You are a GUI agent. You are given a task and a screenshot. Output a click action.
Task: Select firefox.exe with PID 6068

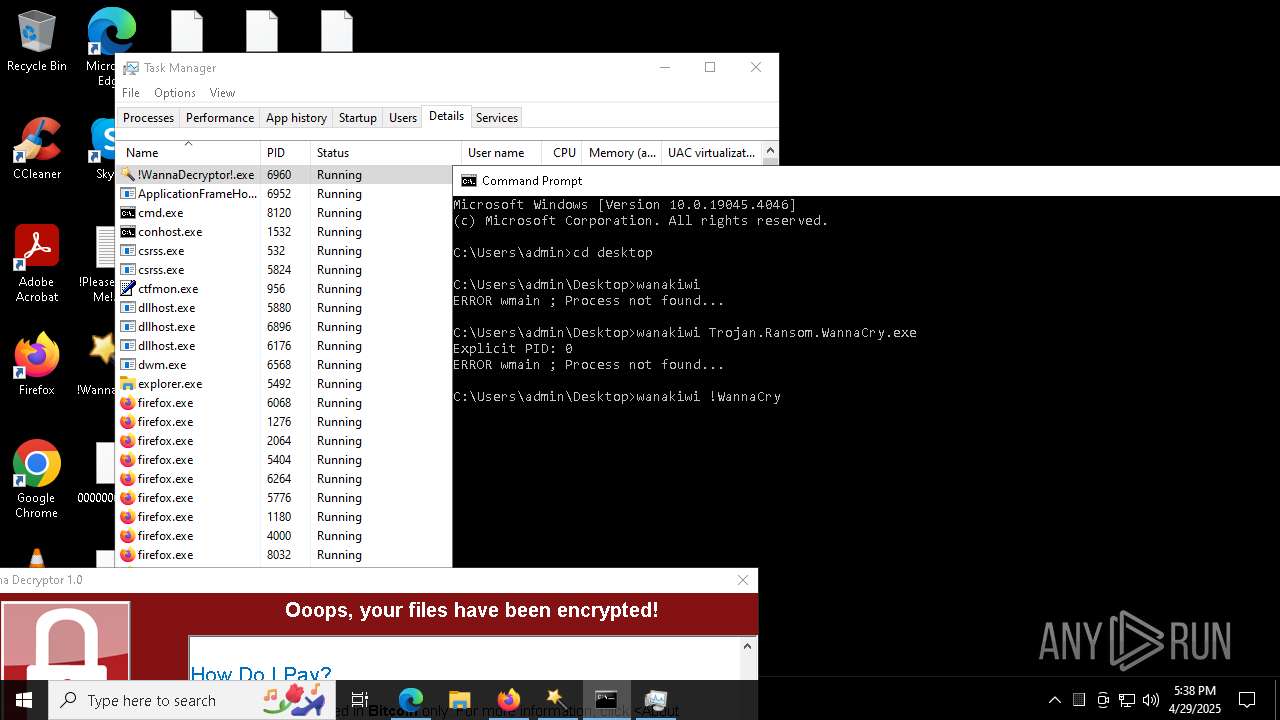click(x=284, y=403)
